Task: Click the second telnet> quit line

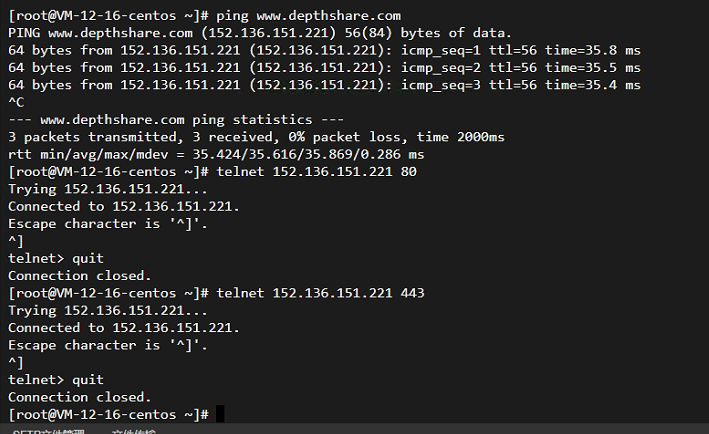Action: click(x=56, y=380)
